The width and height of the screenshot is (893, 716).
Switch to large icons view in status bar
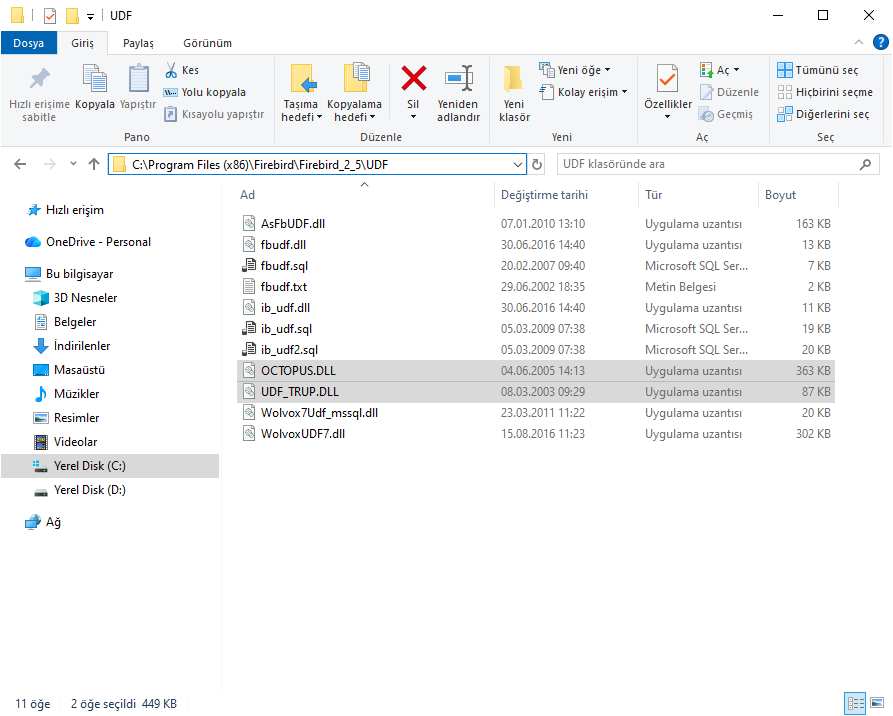coord(878,703)
